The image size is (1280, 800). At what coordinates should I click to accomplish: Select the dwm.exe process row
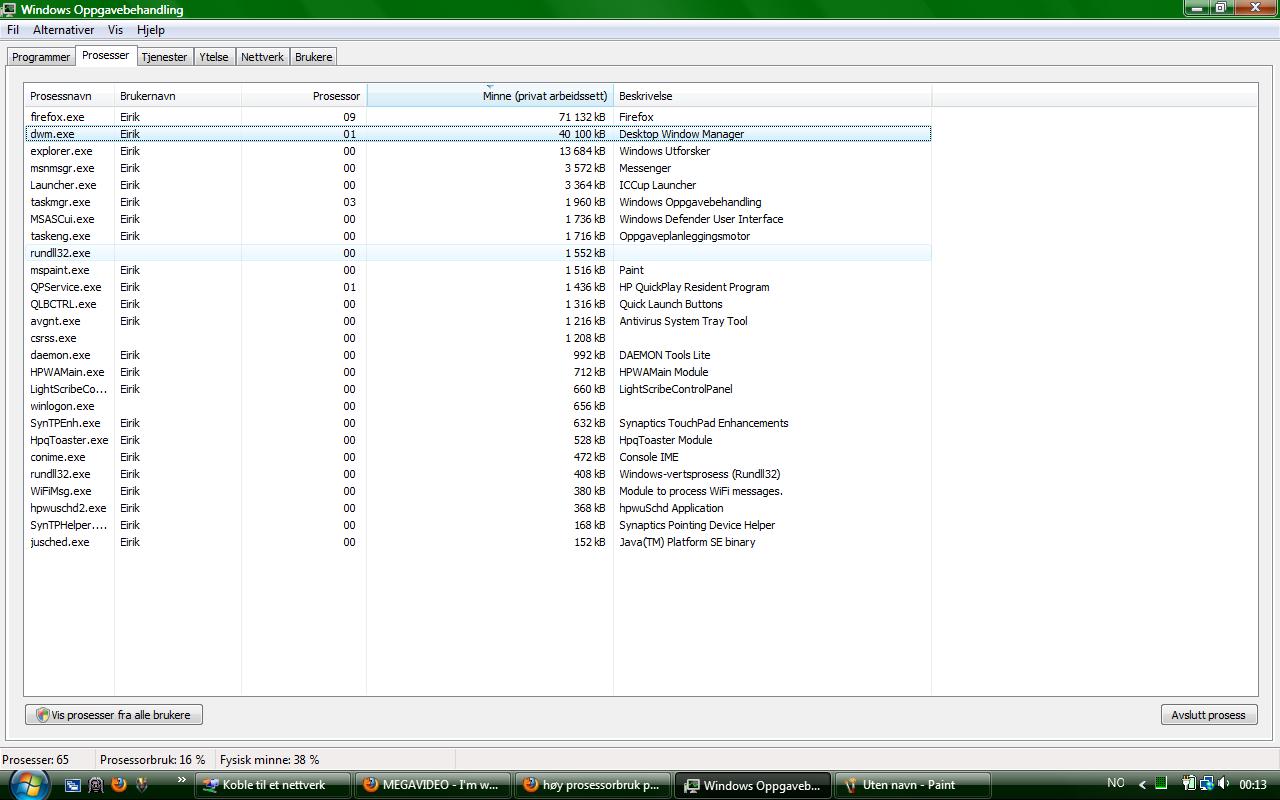point(478,134)
